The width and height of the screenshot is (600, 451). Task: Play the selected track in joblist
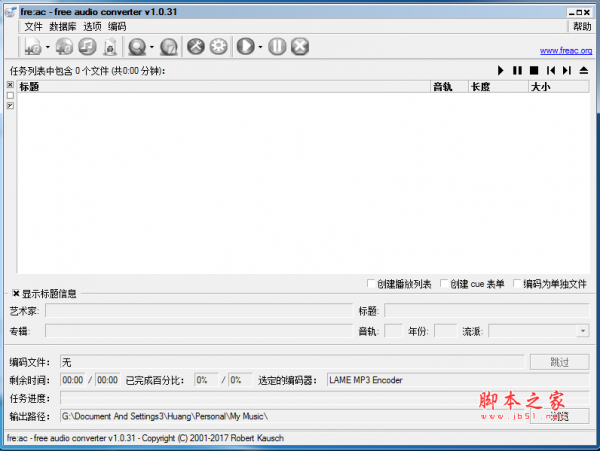click(x=501, y=70)
